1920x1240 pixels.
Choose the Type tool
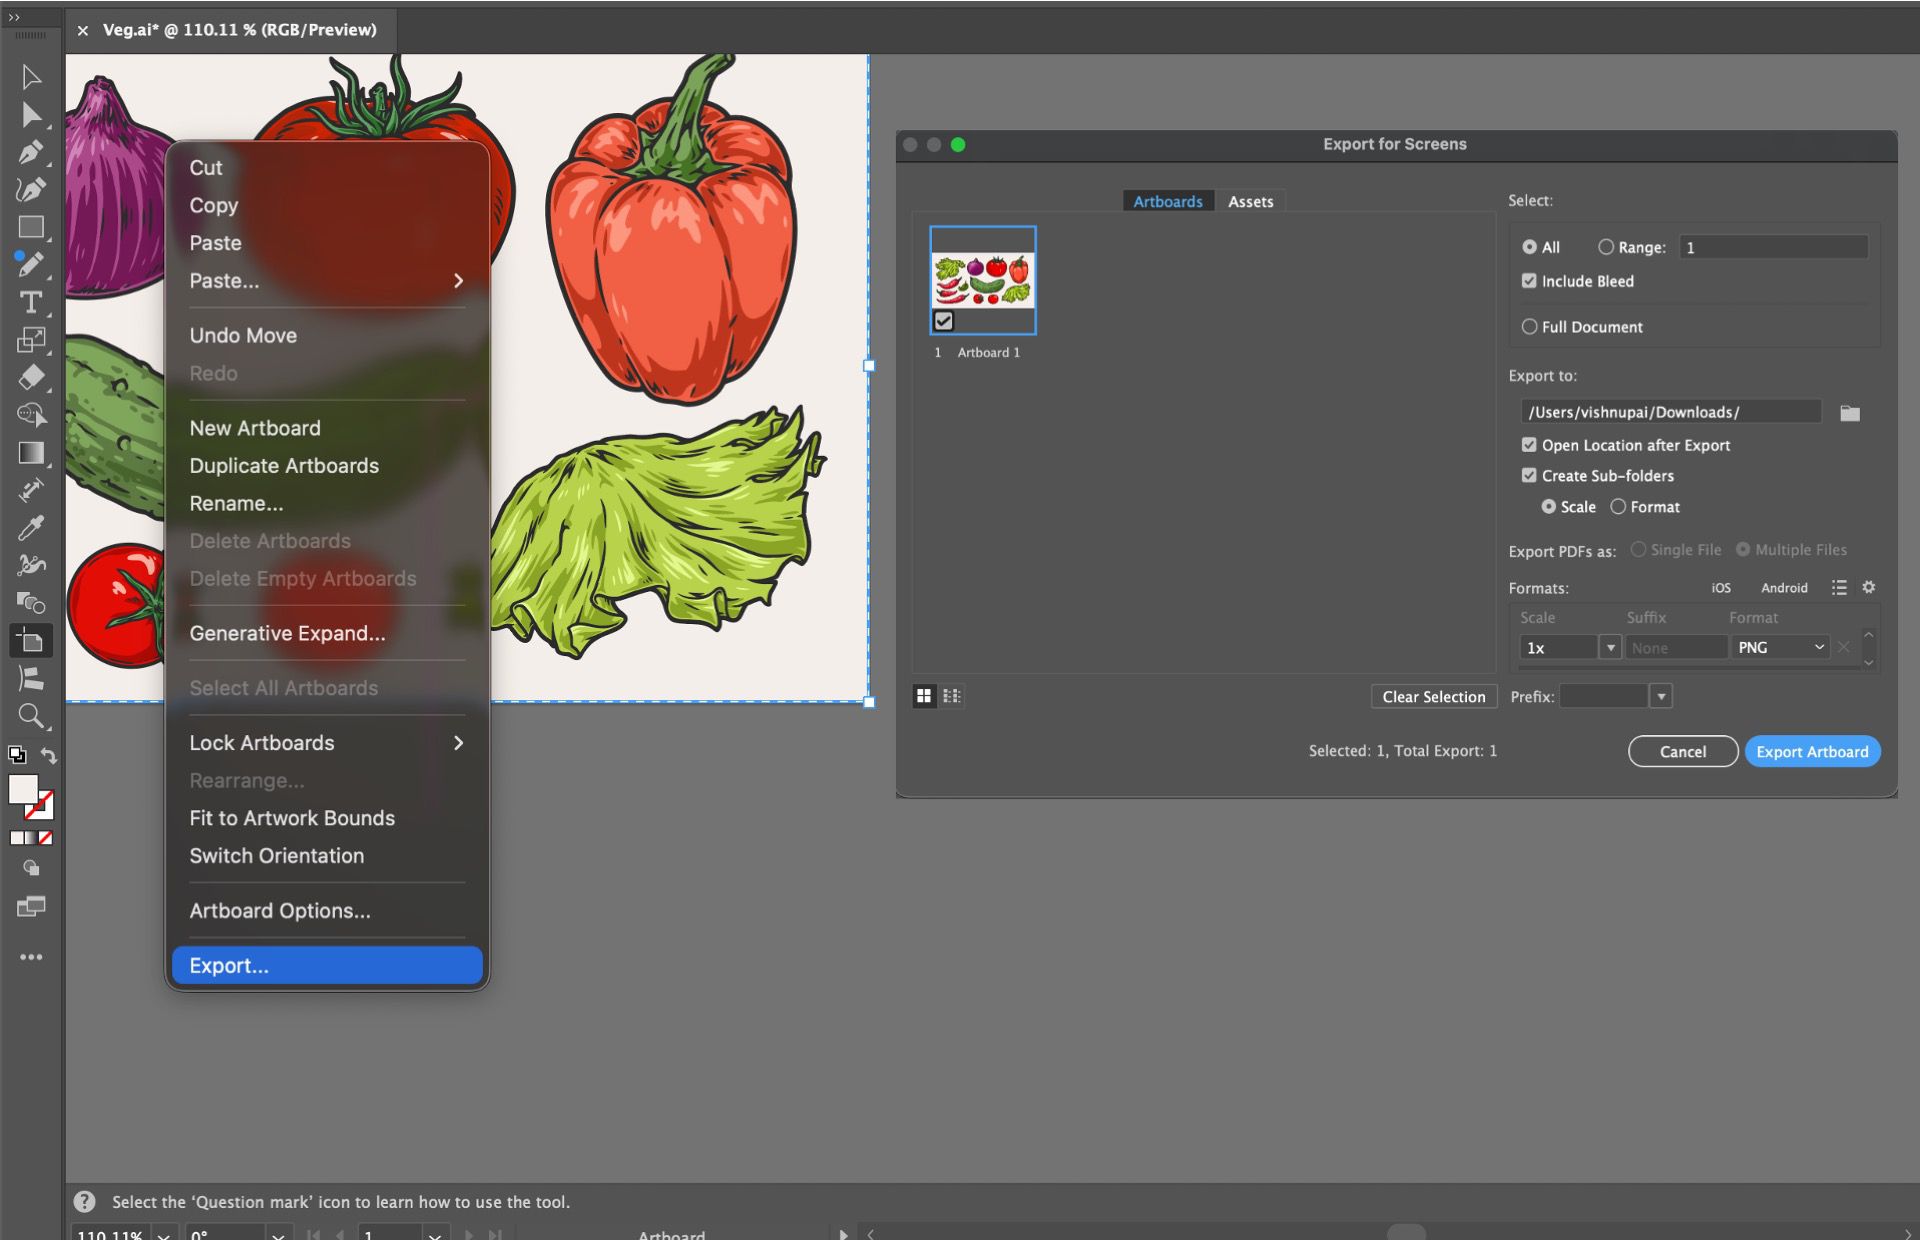[x=31, y=303]
